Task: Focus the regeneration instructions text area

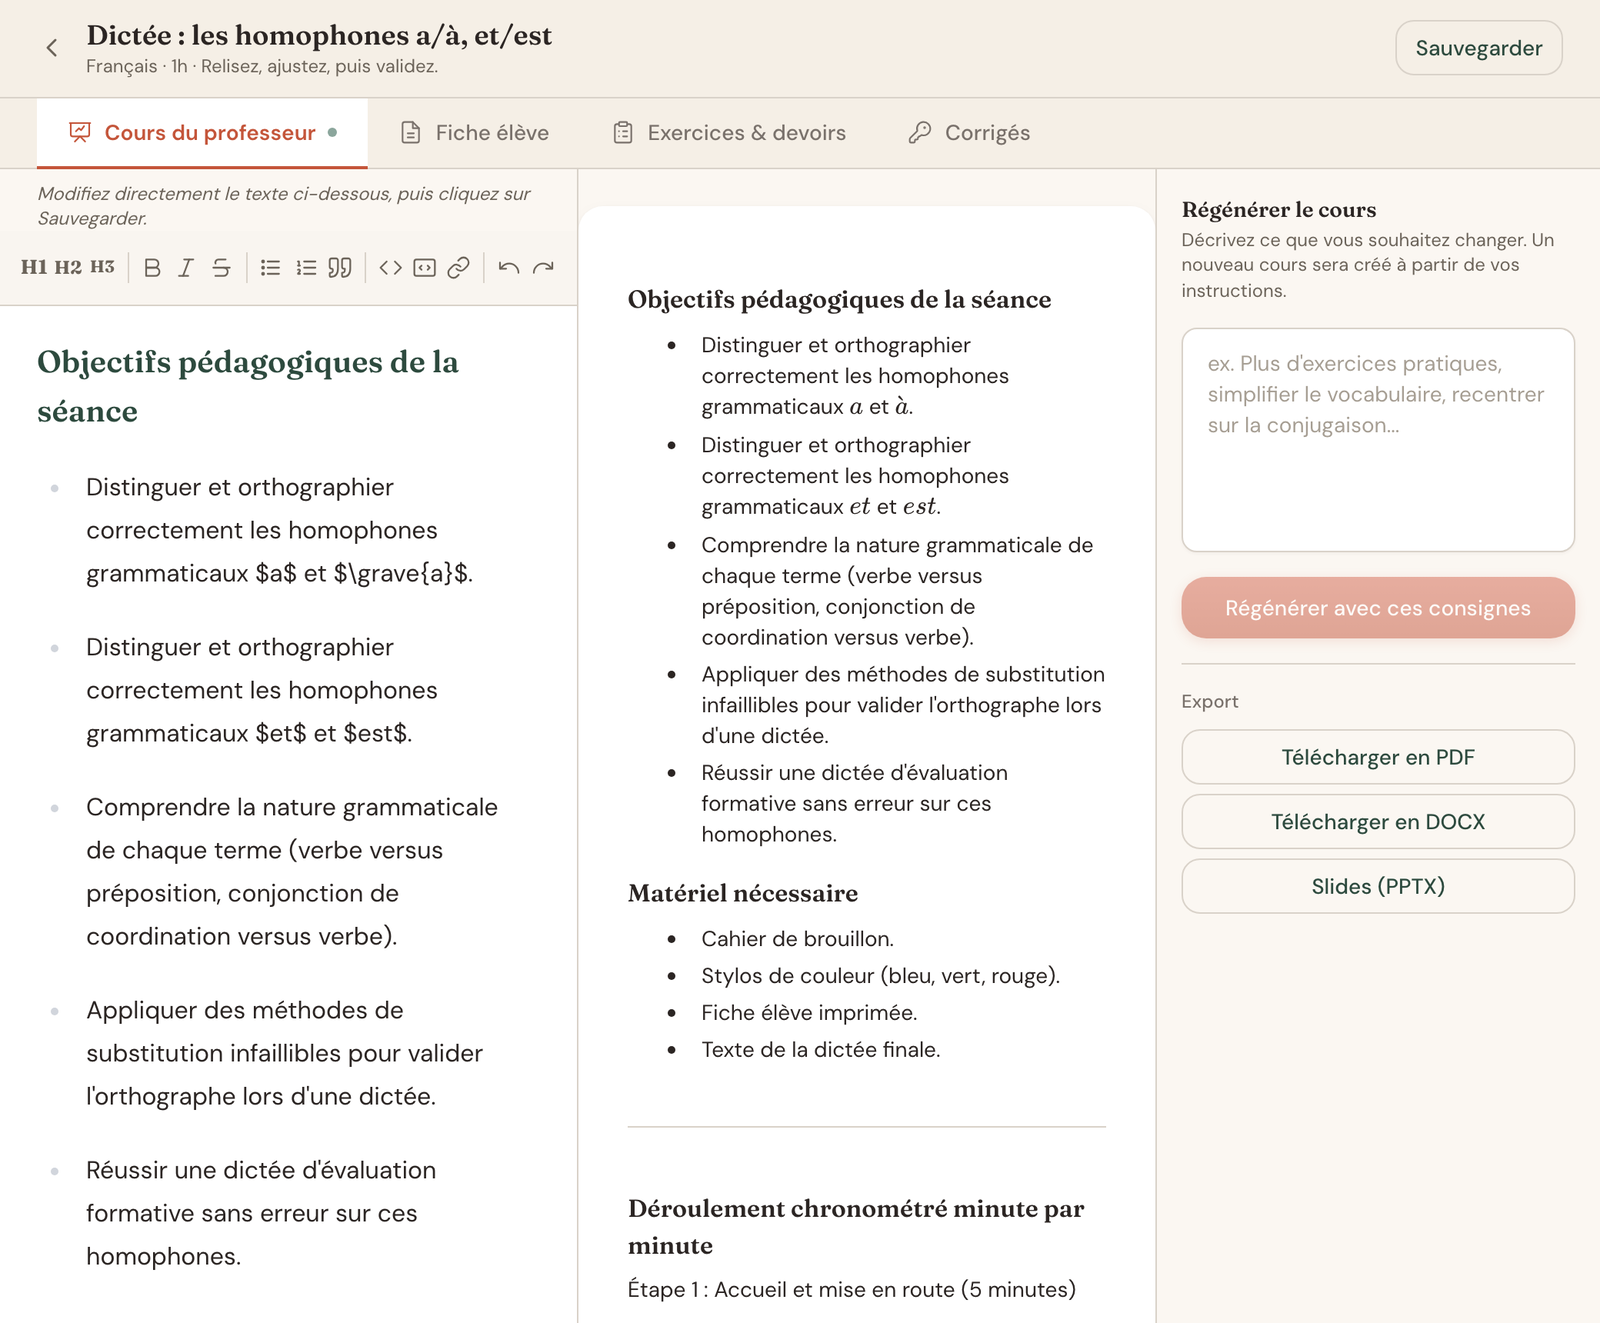Action: coord(1378,440)
